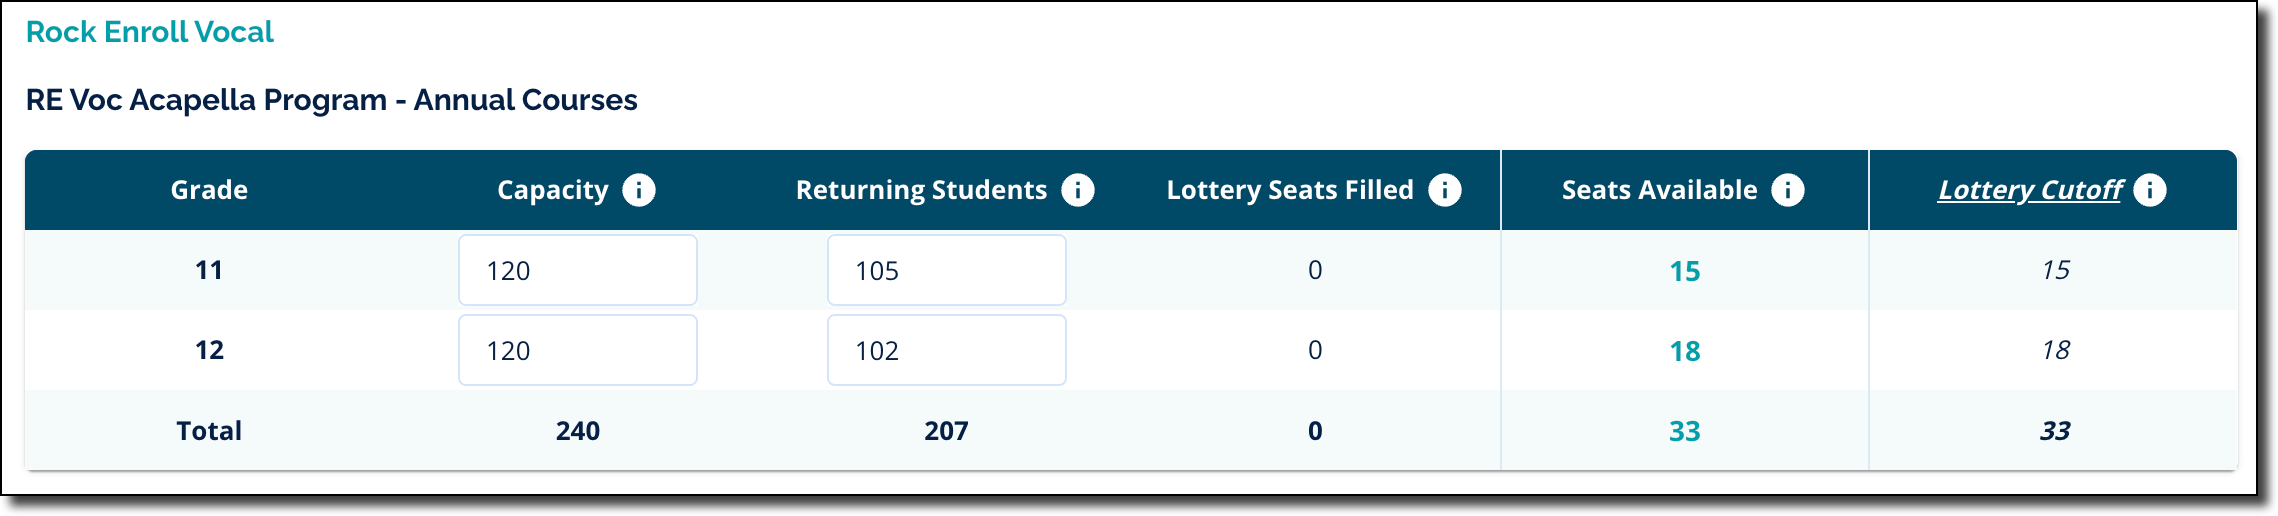The height and width of the screenshot is (516, 2278).
Task: Click the Seats Available info icon
Action: (x=1787, y=190)
